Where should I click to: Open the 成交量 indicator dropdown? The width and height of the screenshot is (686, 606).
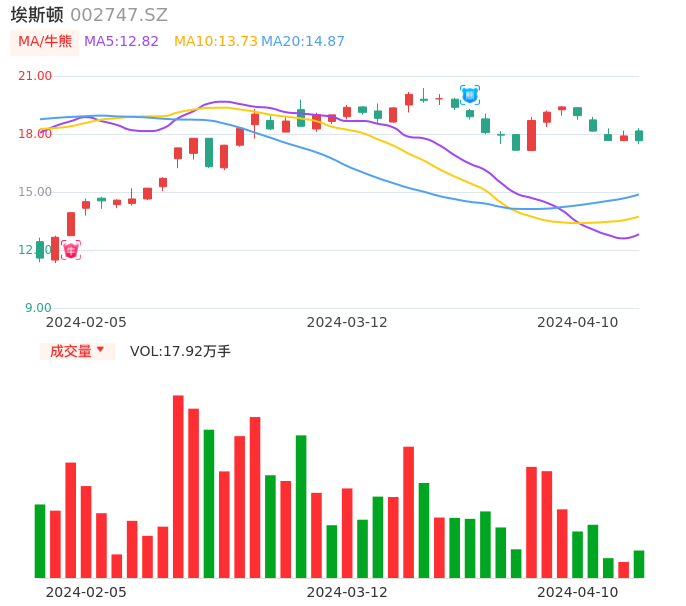(71, 351)
